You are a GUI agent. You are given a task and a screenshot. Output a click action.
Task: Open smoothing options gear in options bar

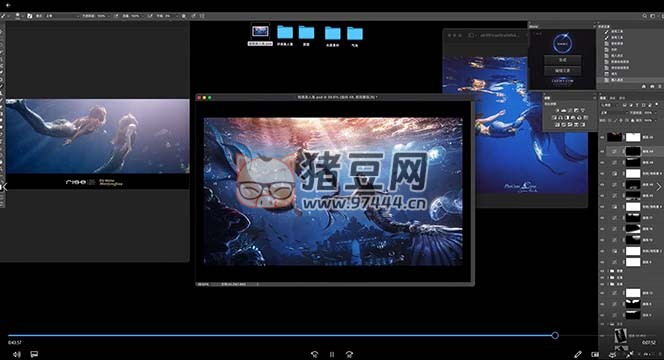[x=183, y=16]
